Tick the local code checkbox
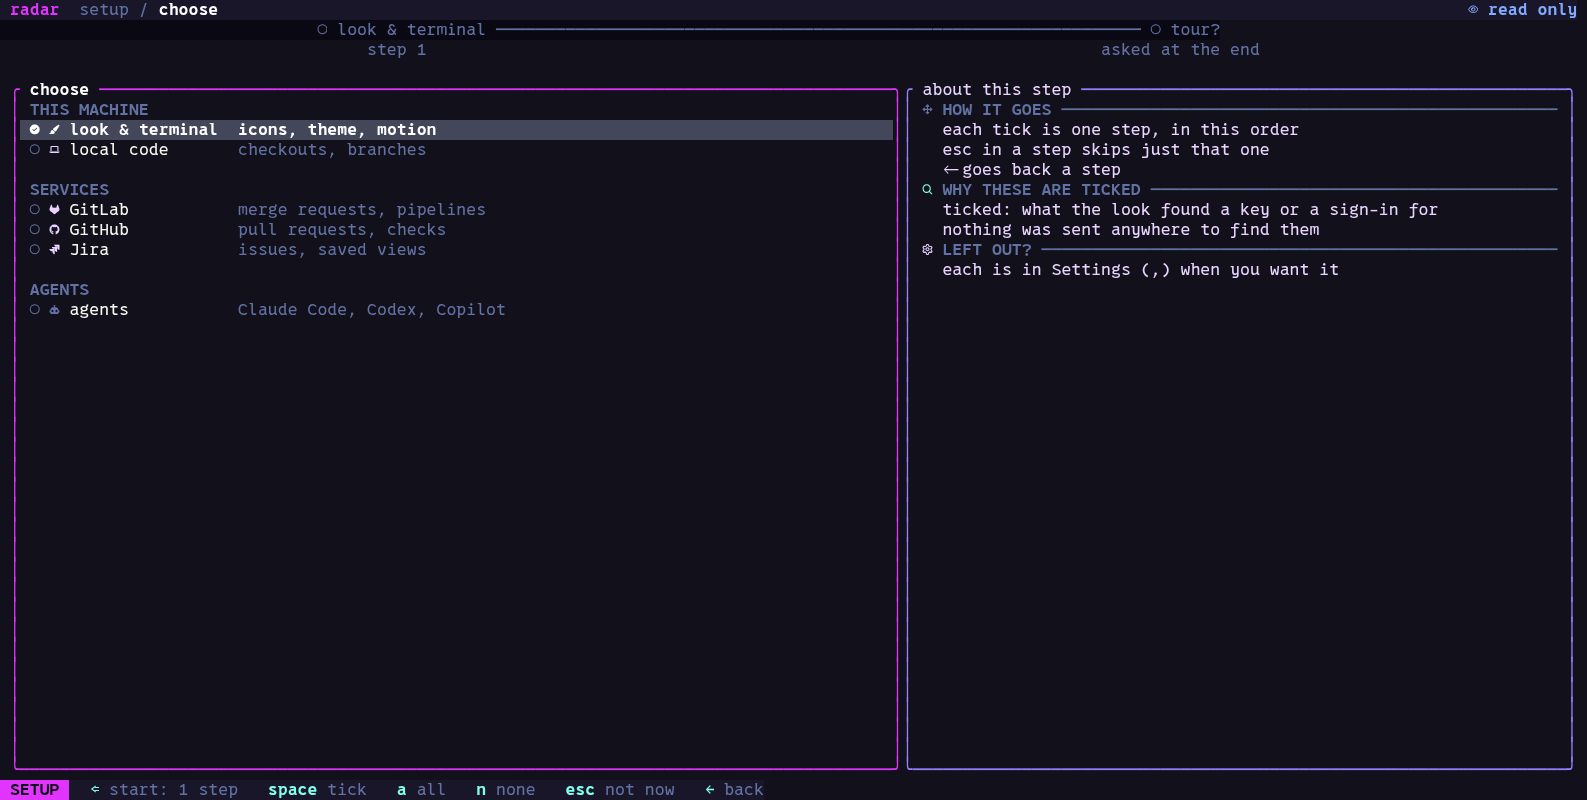The image size is (1587, 800). (35, 150)
